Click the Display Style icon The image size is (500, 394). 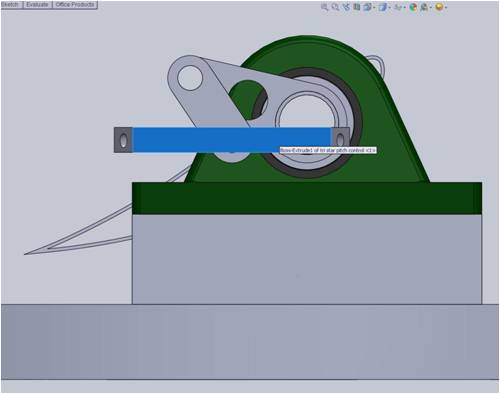click(382, 7)
